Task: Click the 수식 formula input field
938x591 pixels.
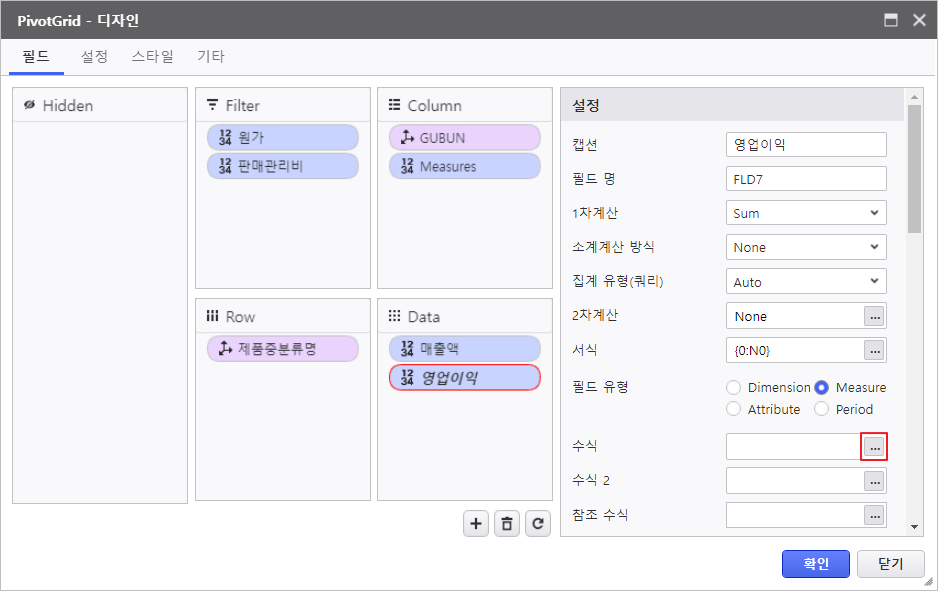Action: click(x=793, y=447)
